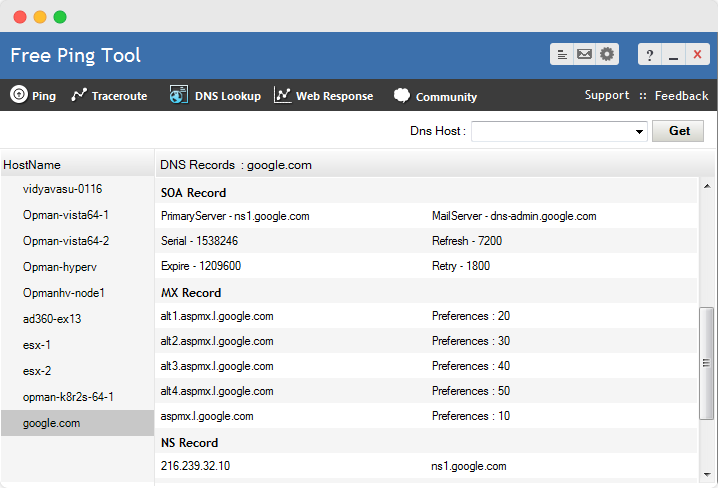Open the Web Response tool
The height and width of the screenshot is (488, 718).
(x=323, y=96)
